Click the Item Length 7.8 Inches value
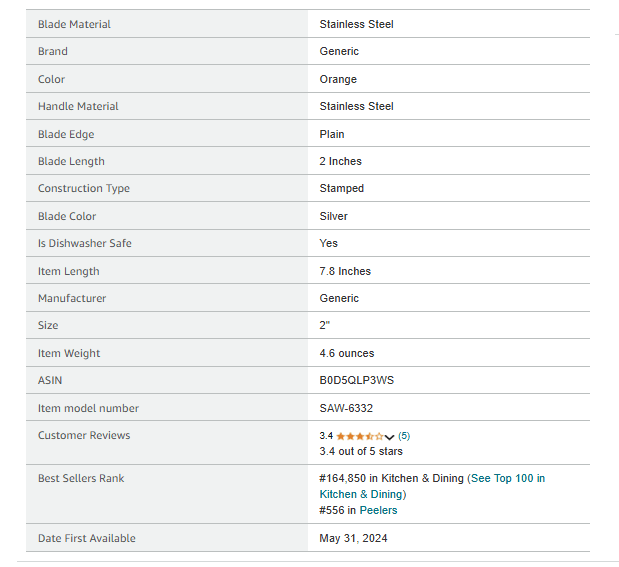This screenshot has width=619, height=567. pyautogui.click(x=345, y=271)
